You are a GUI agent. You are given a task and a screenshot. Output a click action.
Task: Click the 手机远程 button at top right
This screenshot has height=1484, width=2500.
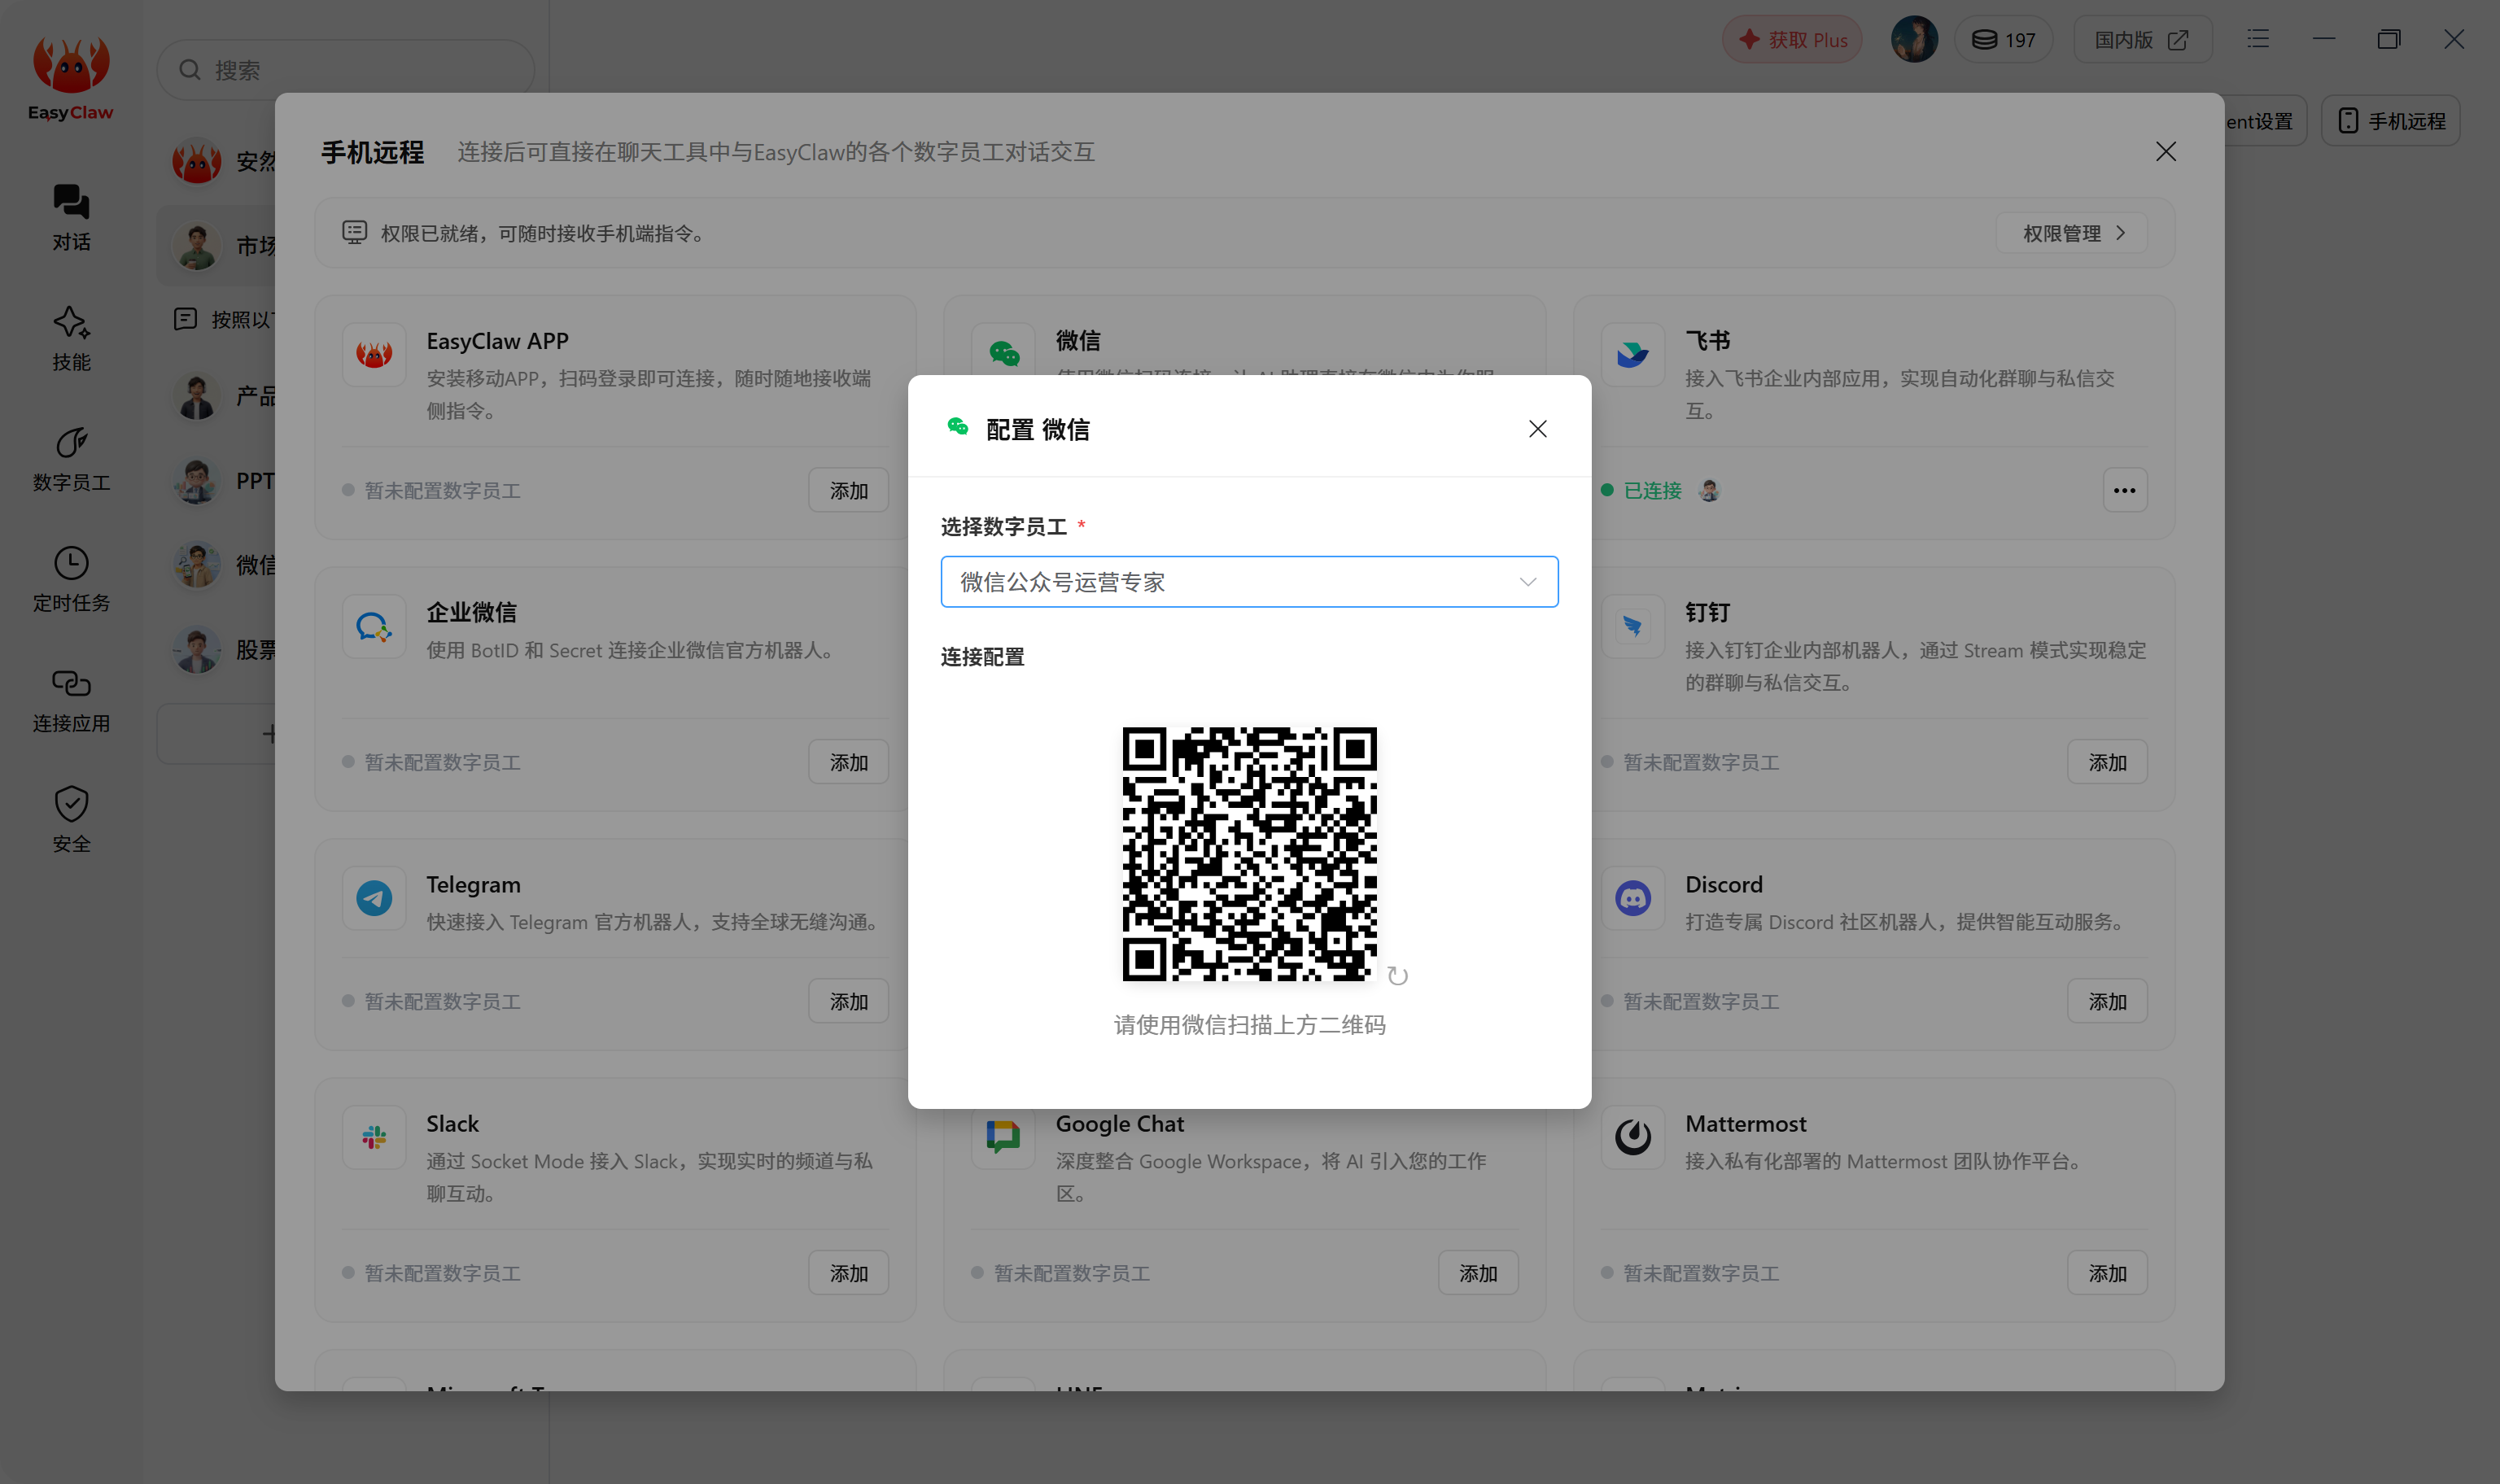tap(2391, 121)
